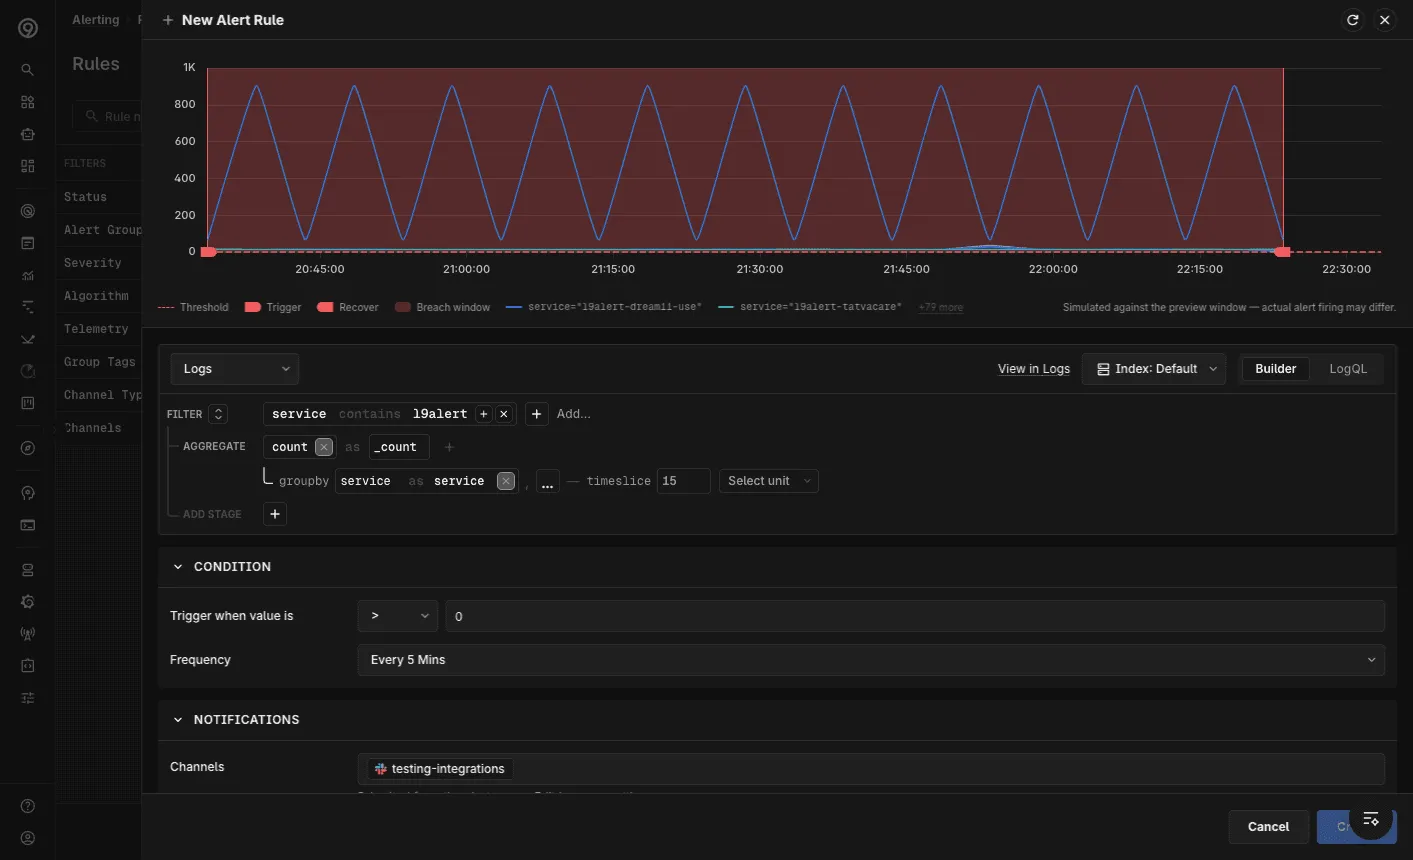1413x860 pixels.
Task: Click the _count alias input
Action: click(399, 447)
